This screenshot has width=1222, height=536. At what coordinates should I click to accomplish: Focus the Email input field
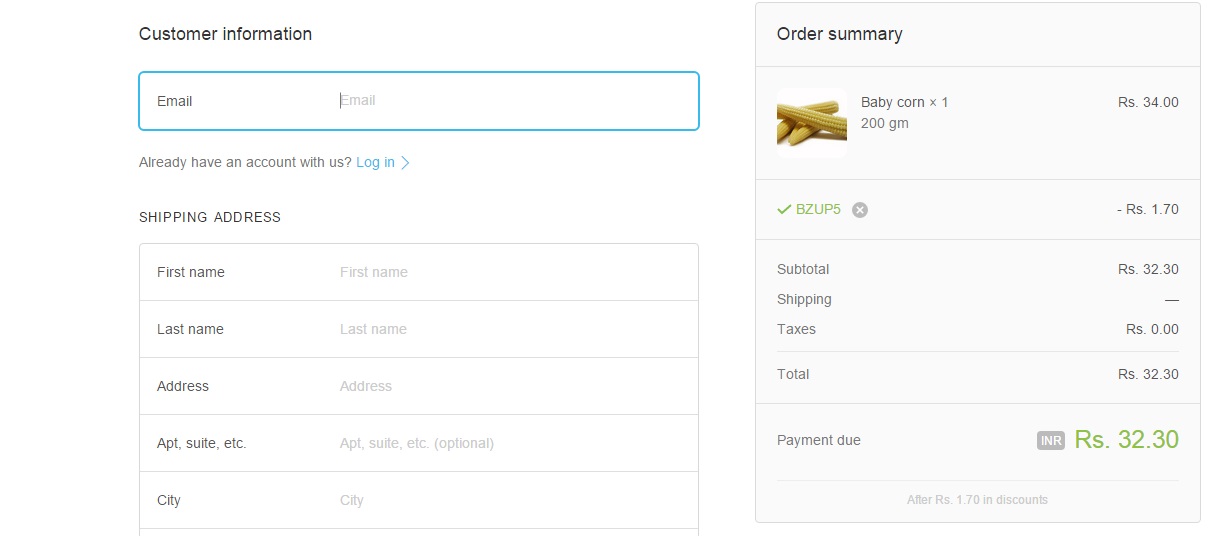coord(510,101)
